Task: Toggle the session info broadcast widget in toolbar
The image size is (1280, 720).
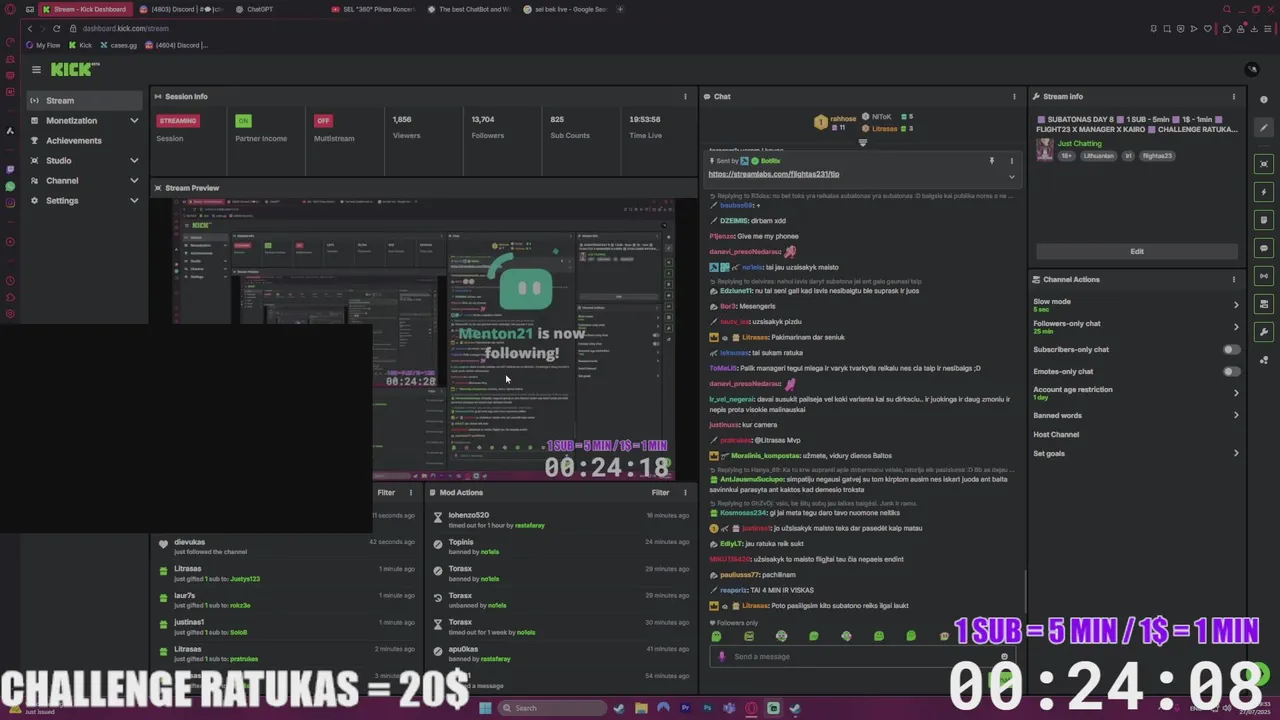Action: 1264,276
